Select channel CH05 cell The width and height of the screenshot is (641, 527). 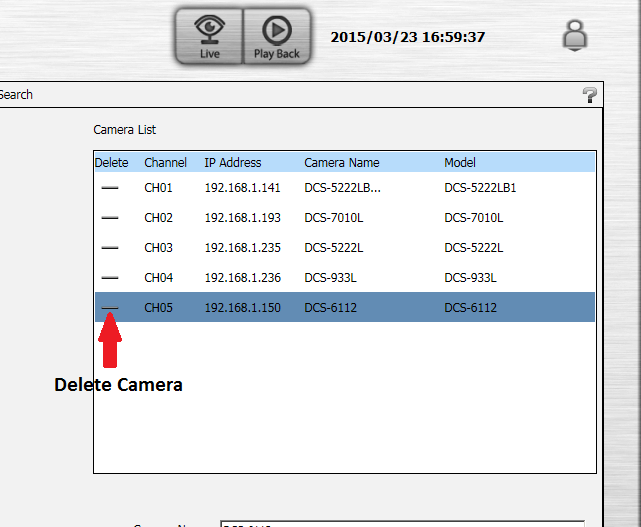(x=158, y=307)
